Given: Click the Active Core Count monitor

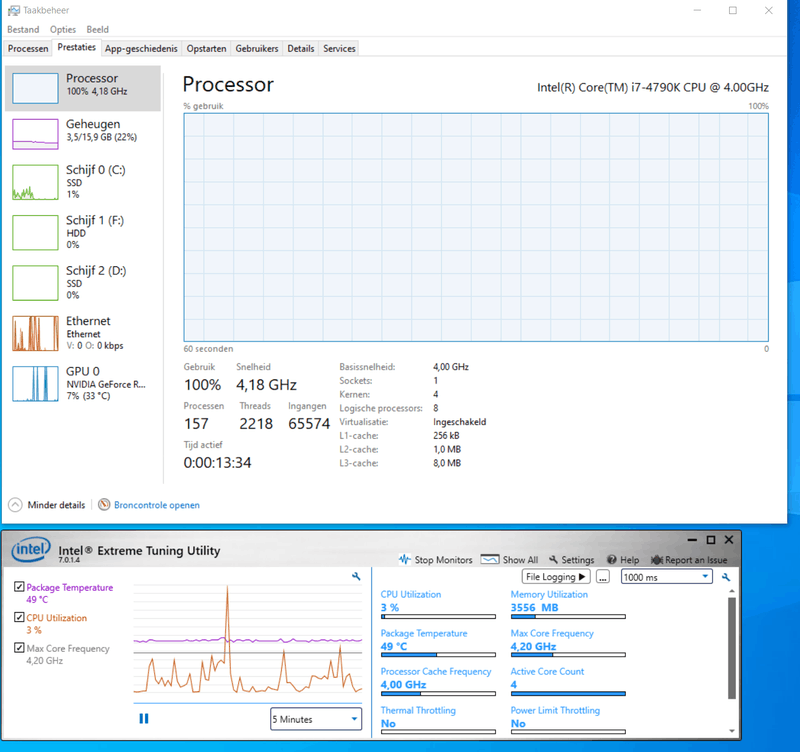Looking at the screenshot, I should pyautogui.click(x=568, y=681).
